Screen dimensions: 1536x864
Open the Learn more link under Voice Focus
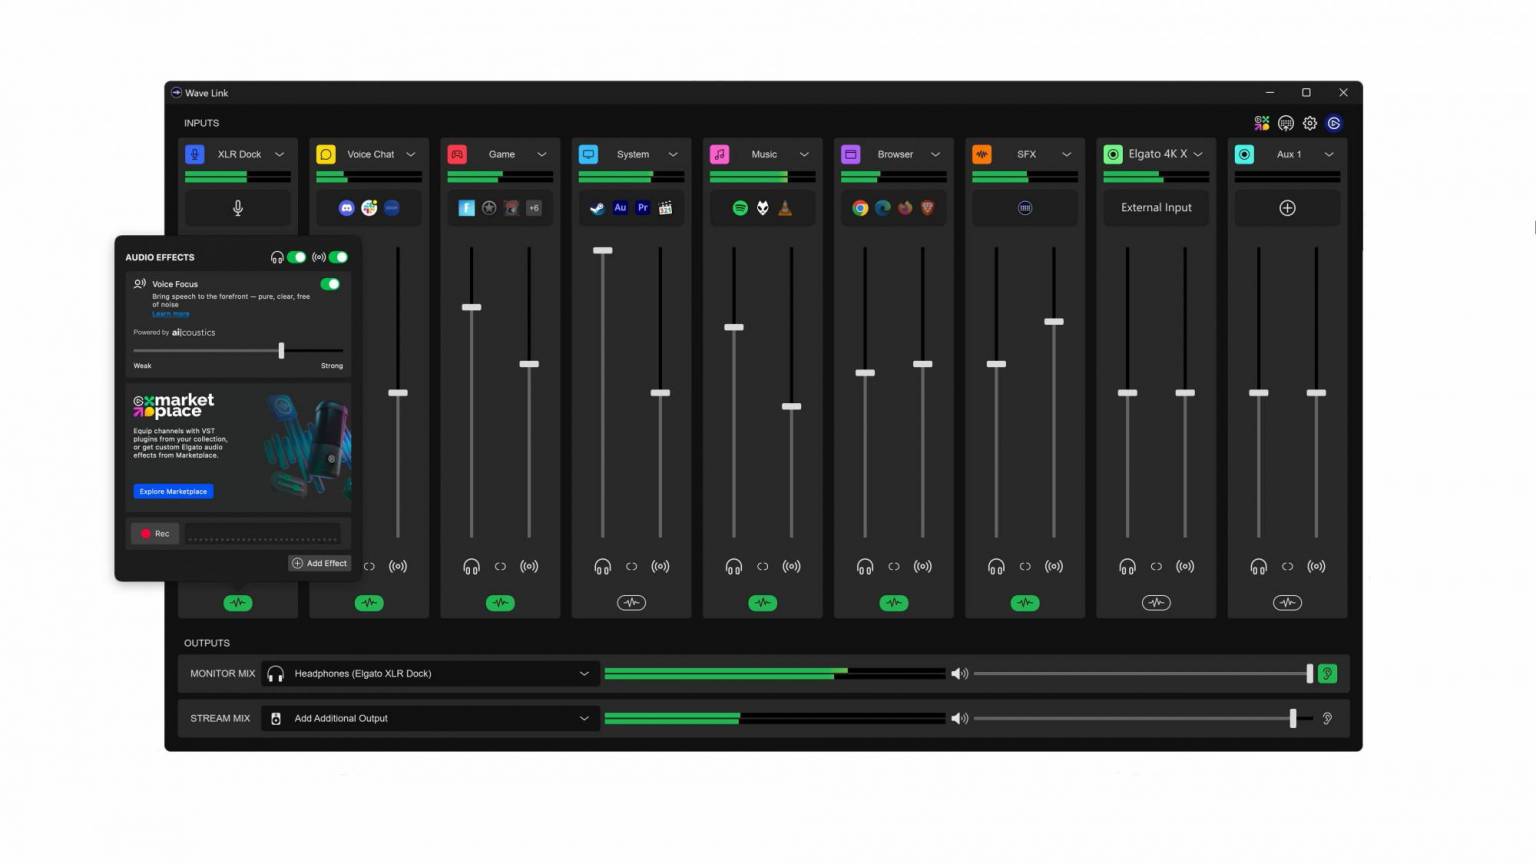pyautogui.click(x=170, y=313)
